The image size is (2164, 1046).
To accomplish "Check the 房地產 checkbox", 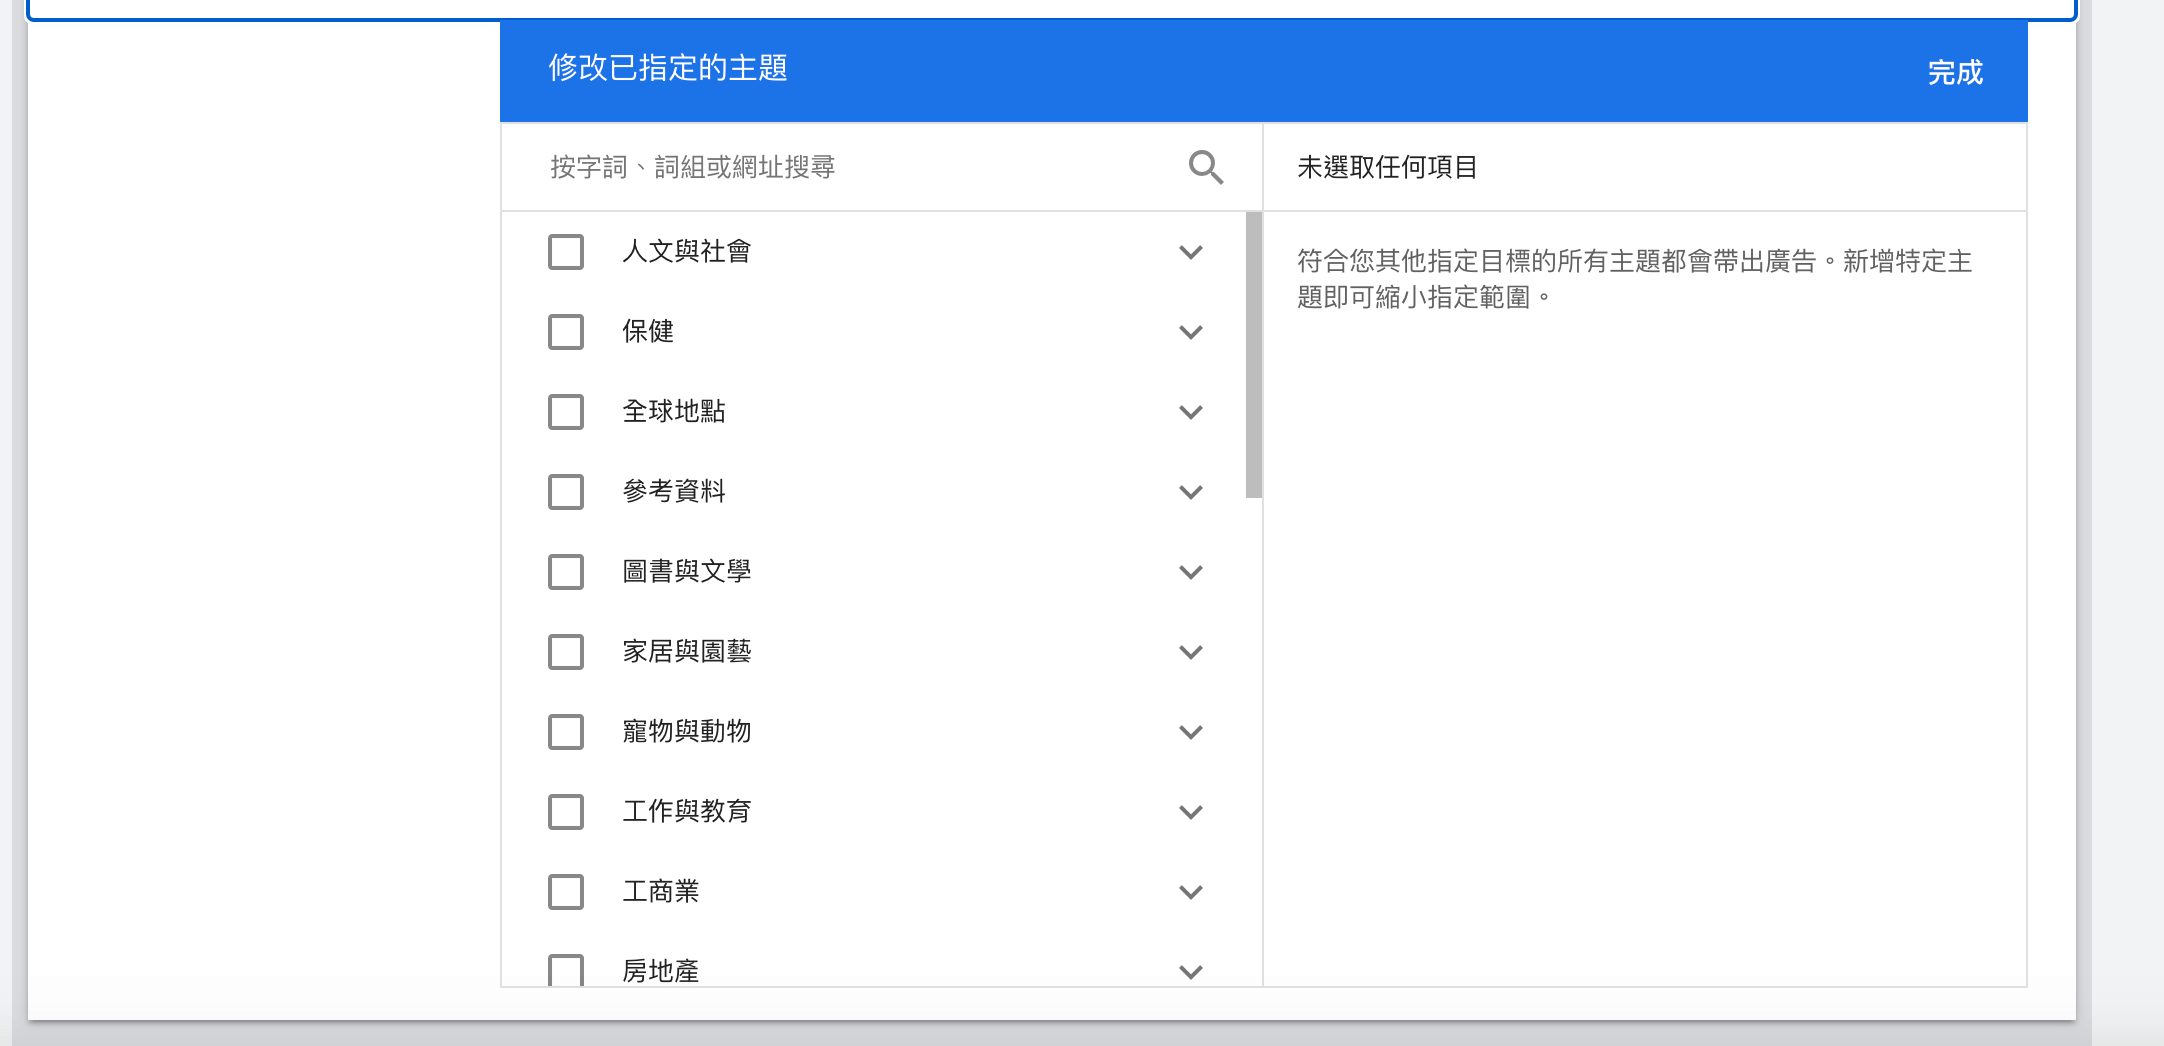I will click(566, 970).
